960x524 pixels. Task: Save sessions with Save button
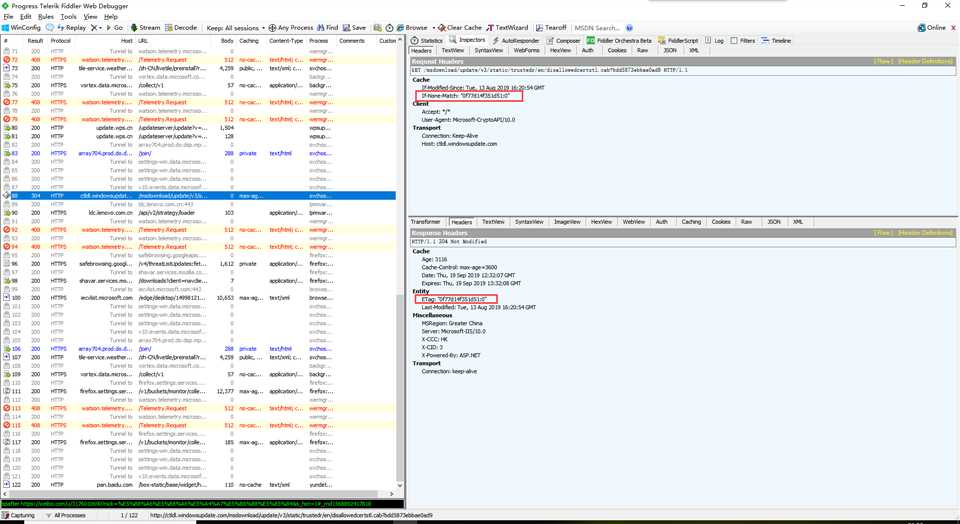(354, 28)
